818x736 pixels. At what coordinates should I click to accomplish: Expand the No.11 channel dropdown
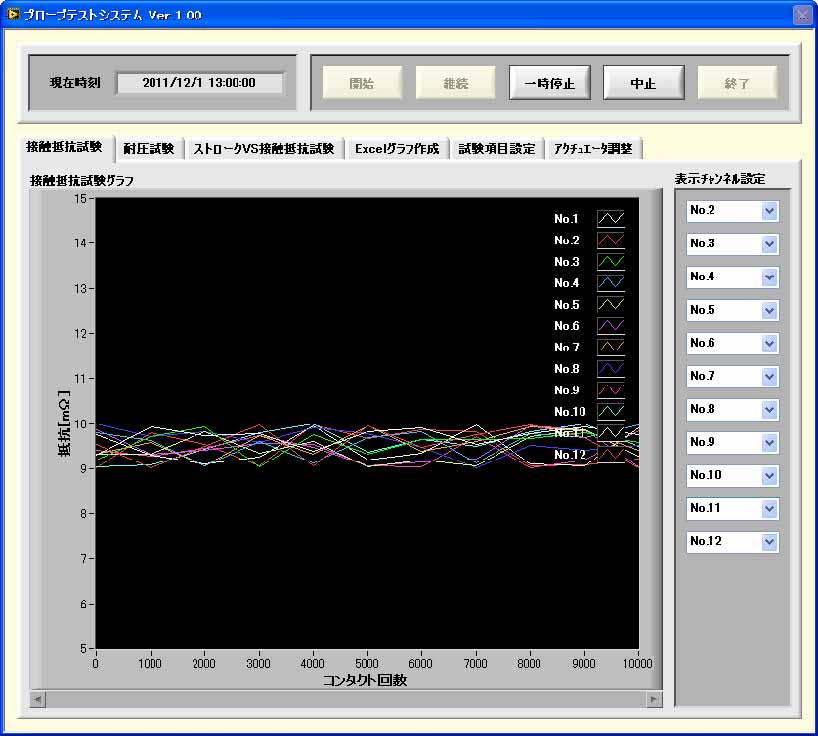(x=769, y=509)
